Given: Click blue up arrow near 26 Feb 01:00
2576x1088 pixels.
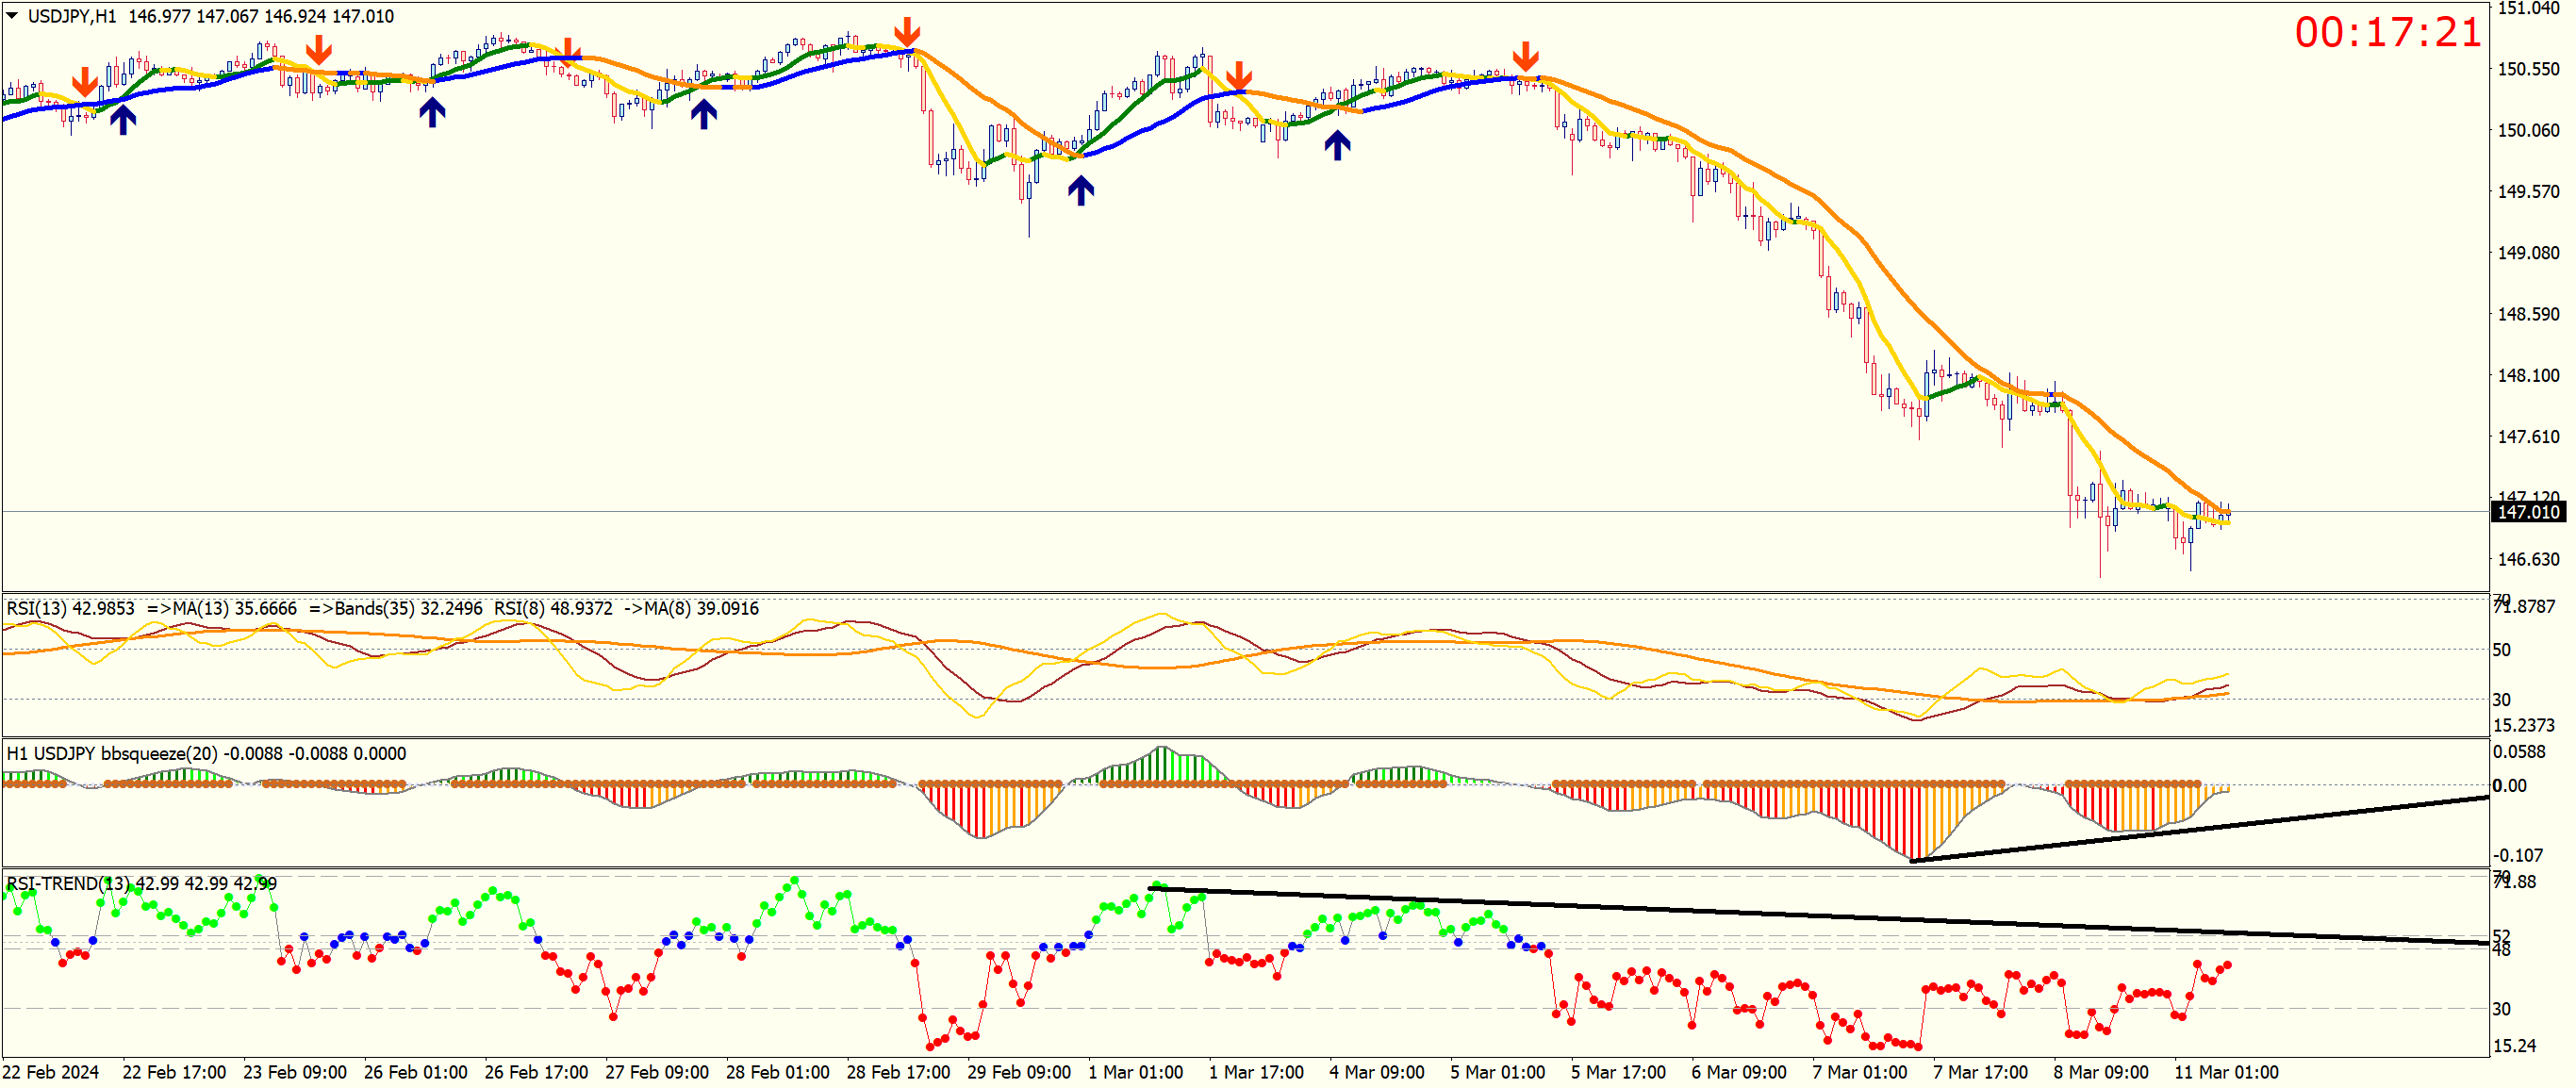Looking at the screenshot, I should 432,112.
